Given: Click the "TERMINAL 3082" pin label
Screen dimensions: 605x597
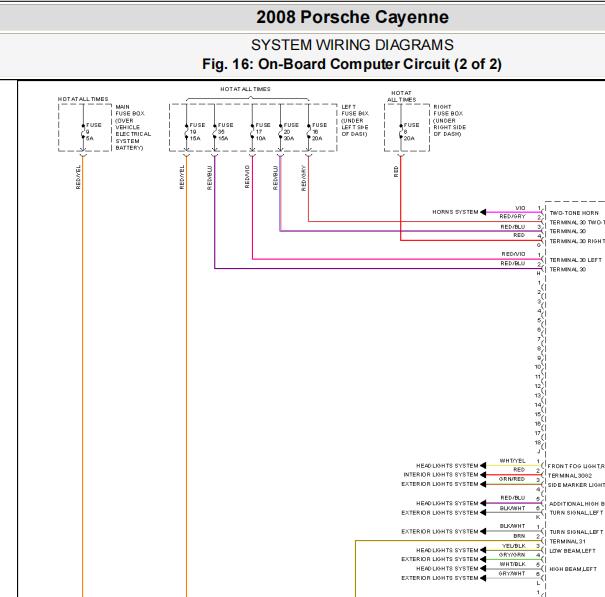Looking at the screenshot, I should [570, 476].
